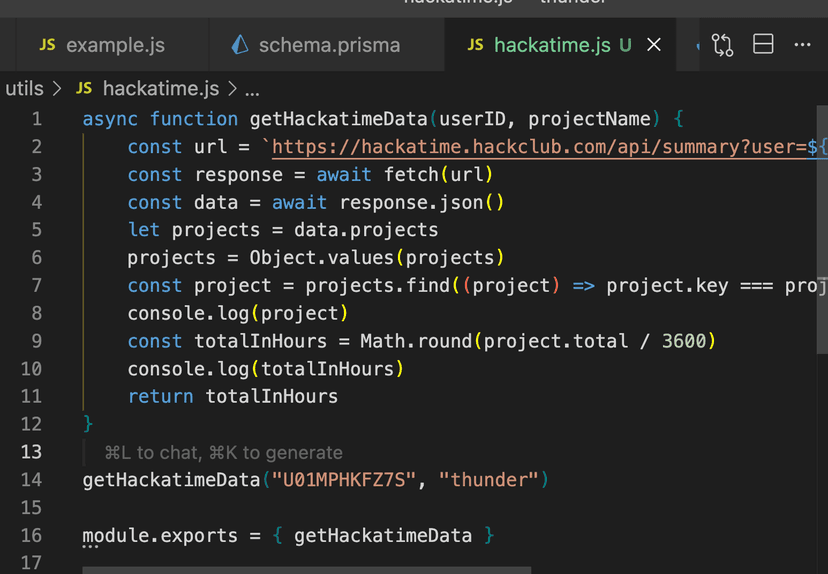
Task: Expand the utils breadcrumb folder
Action: (24, 88)
